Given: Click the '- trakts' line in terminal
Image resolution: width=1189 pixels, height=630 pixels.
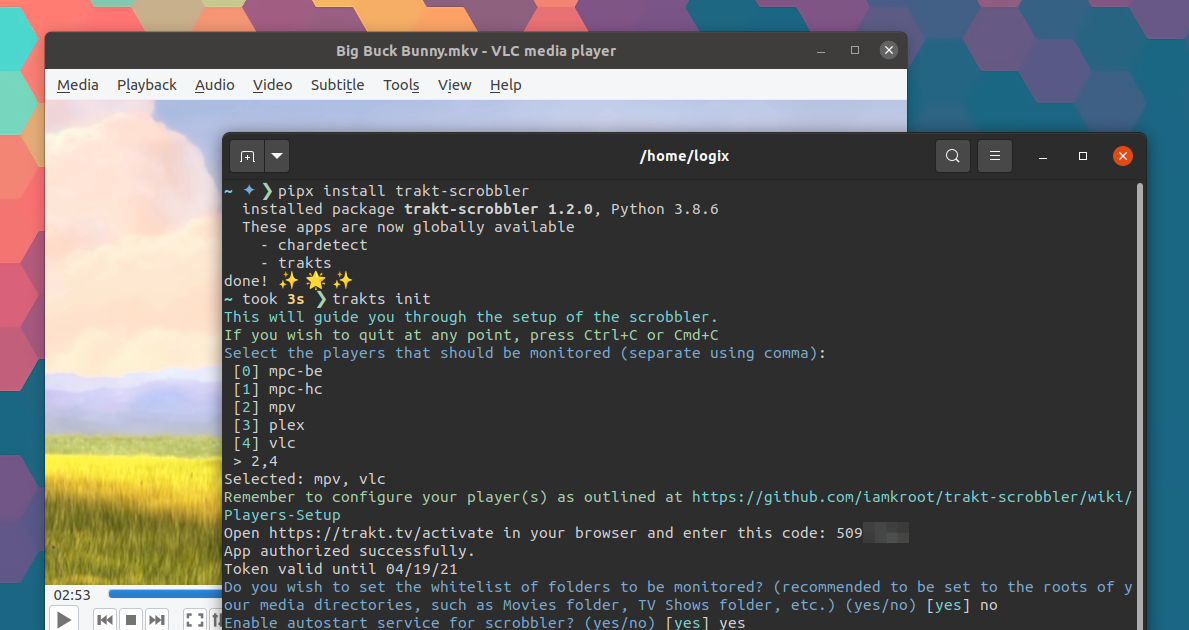Looking at the screenshot, I should coord(296,263).
